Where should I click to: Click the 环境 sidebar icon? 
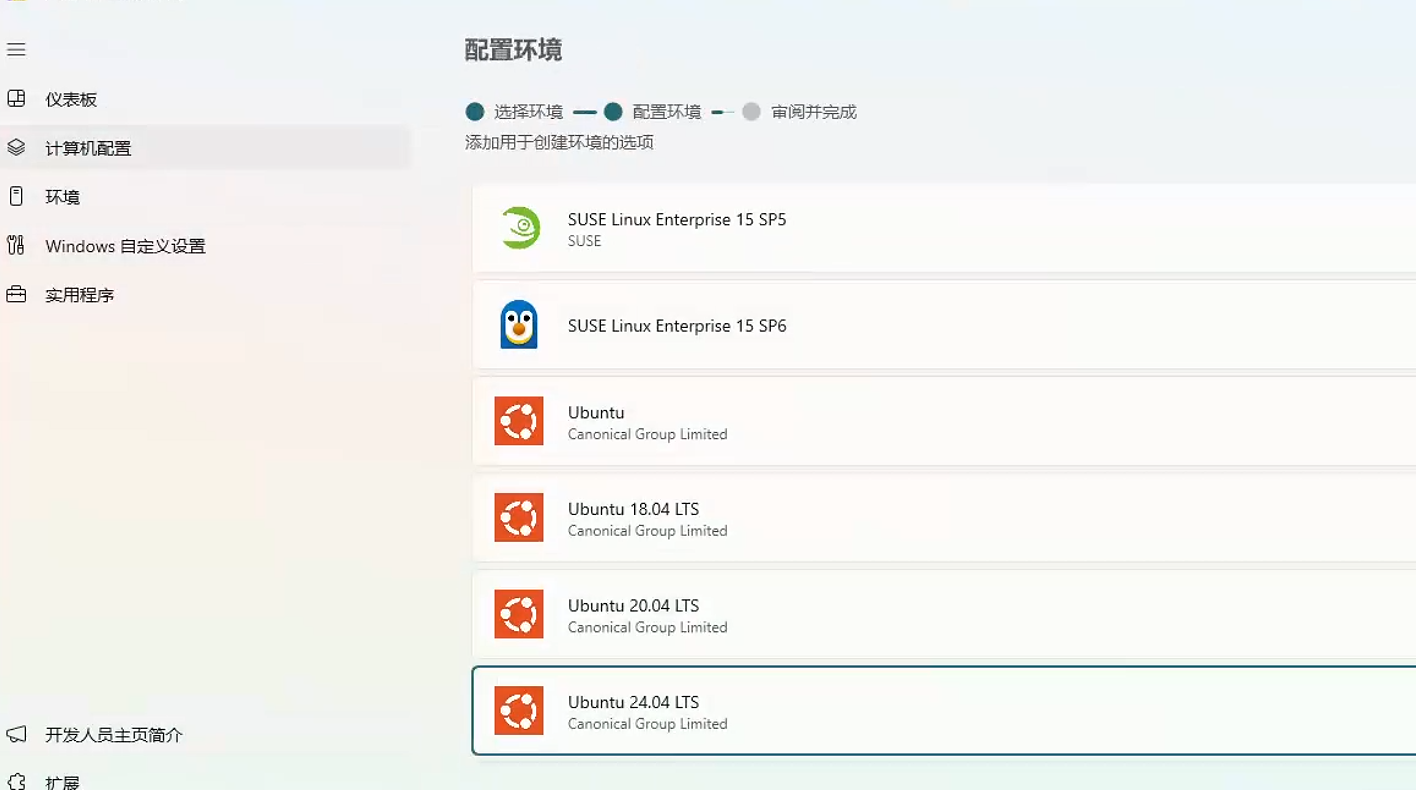click(x=16, y=196)
